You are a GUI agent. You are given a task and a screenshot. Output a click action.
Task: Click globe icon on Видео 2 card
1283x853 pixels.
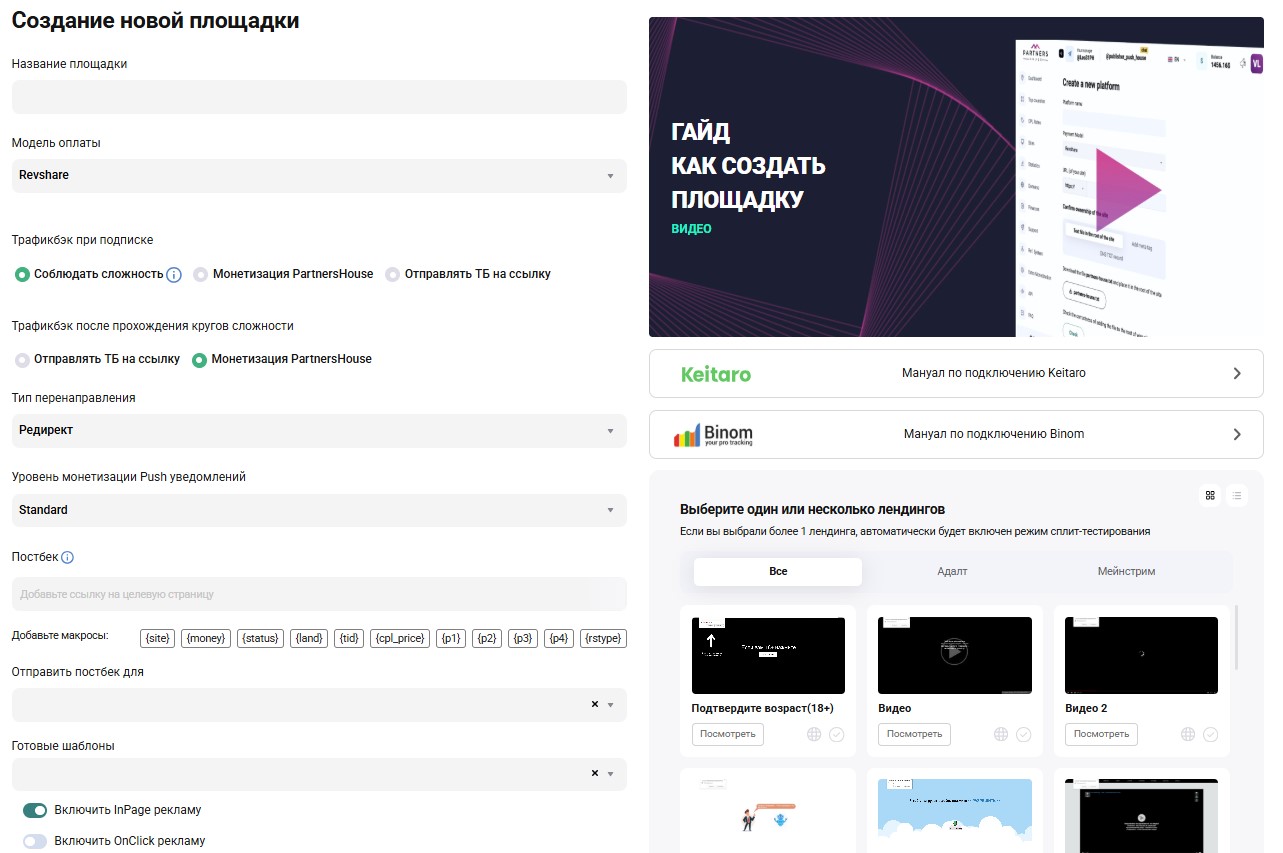[1188, 734]
